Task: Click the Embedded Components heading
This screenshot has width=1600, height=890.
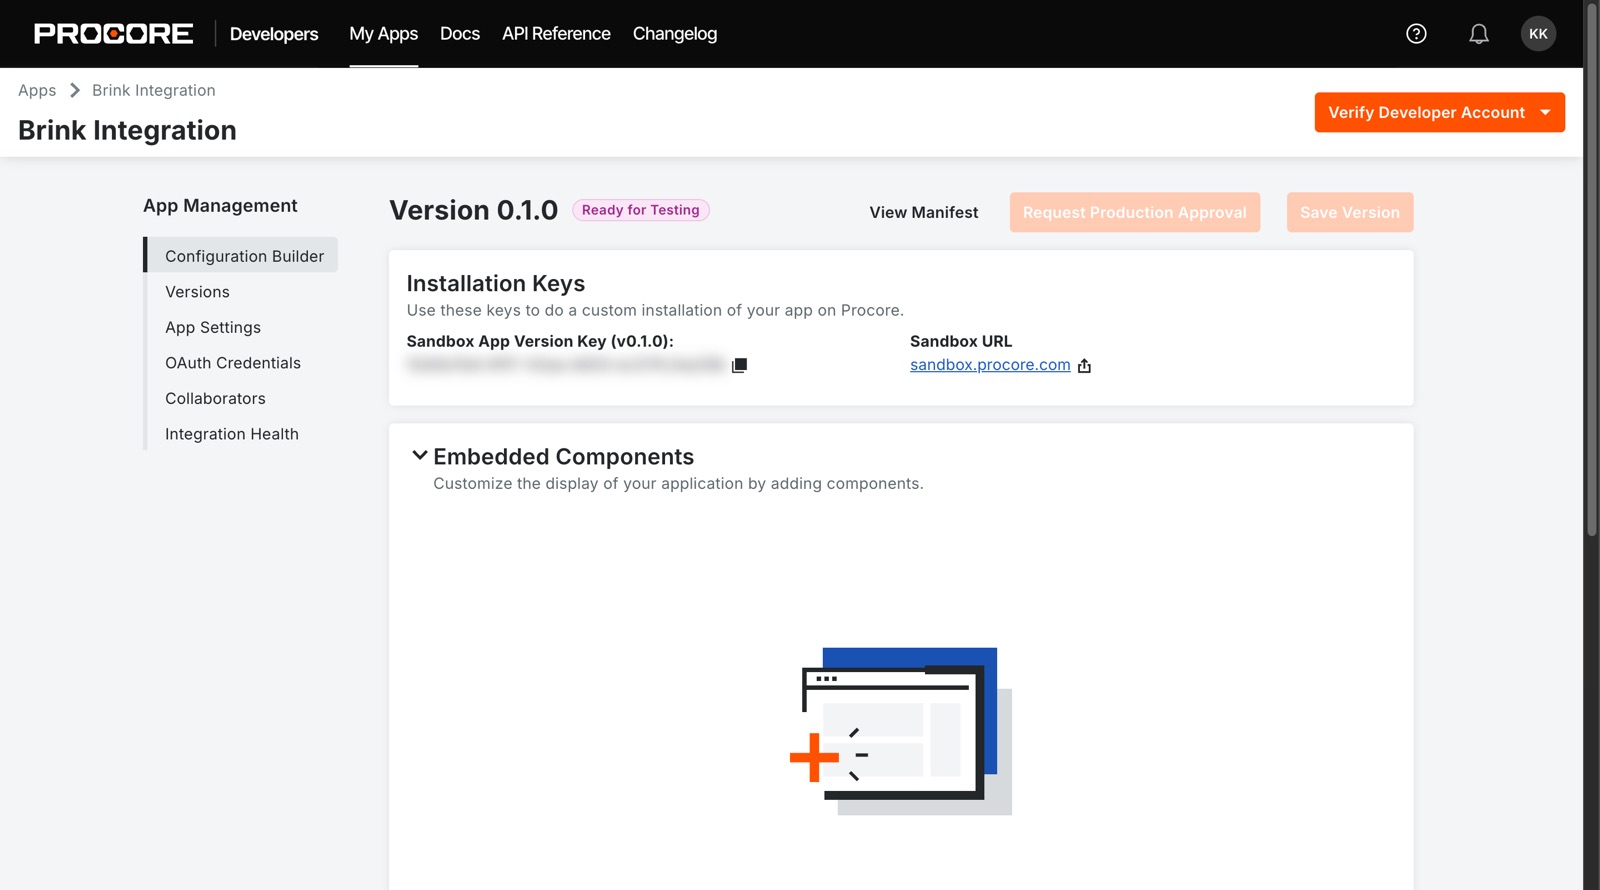Action: tap(563, 456)
